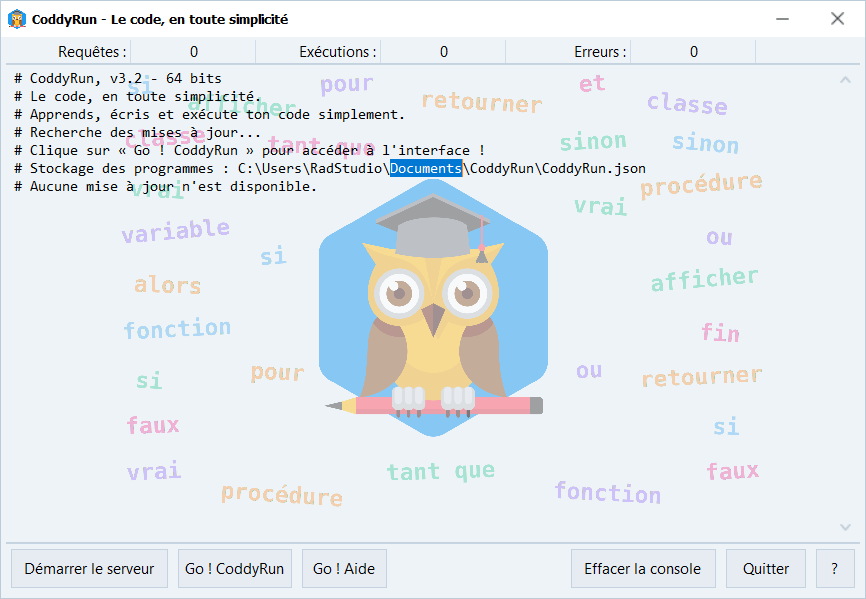Open help with Go ! Aide button
This screenshot has height=599, width=866.
[x=344, y=569]
